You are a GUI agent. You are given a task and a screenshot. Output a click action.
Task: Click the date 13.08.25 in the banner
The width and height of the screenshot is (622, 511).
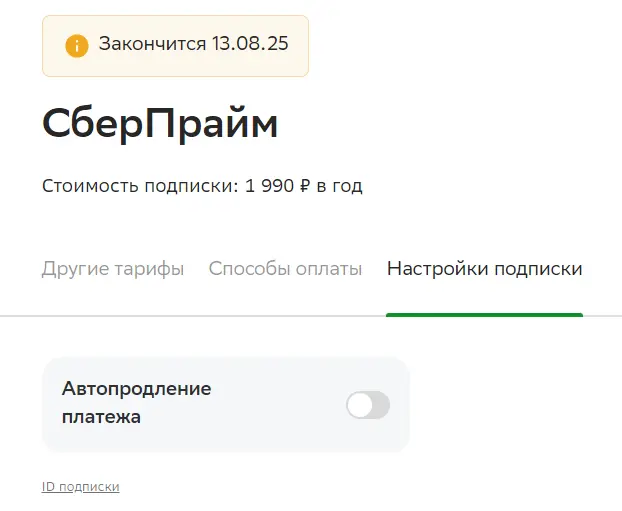(x=250, y=44)
